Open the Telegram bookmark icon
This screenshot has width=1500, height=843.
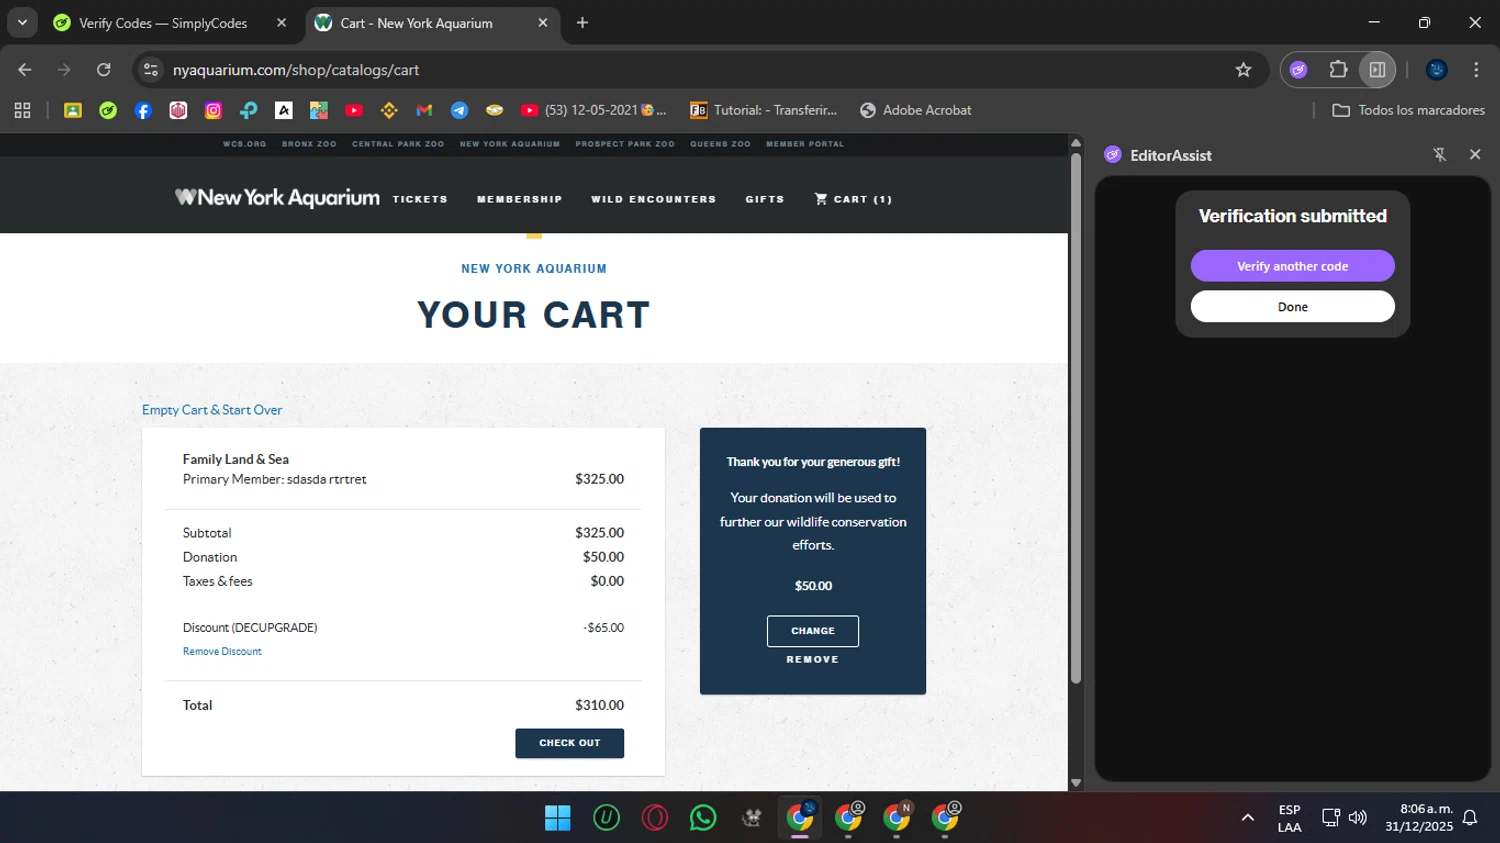459,110
